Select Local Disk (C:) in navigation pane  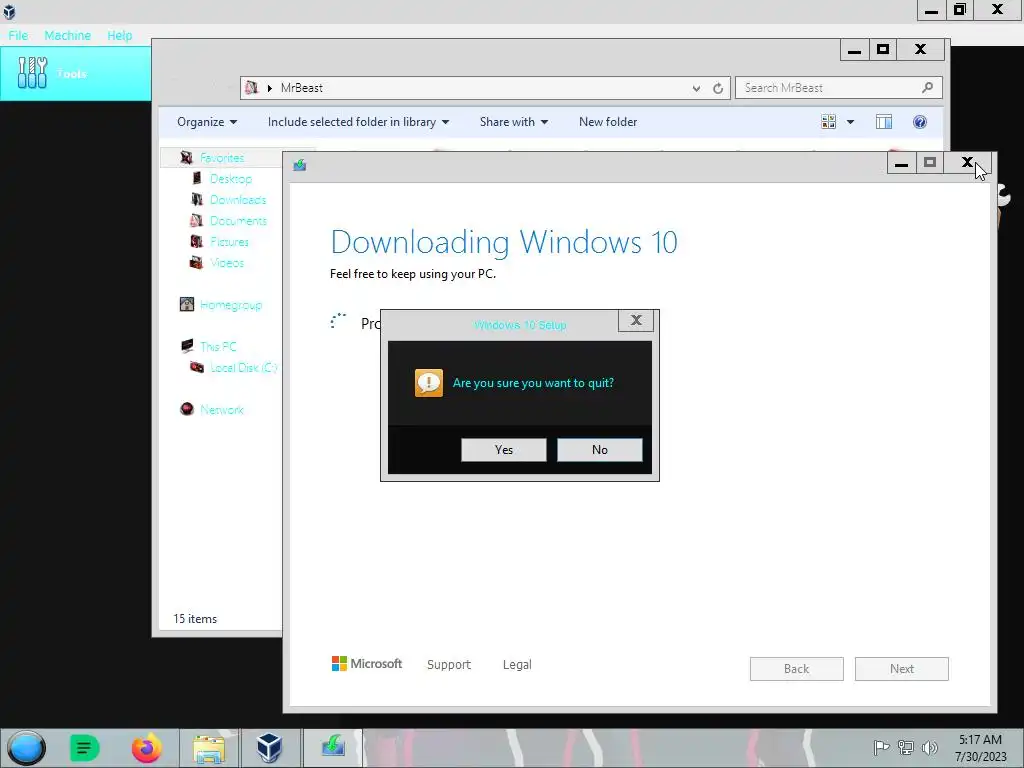(244, 367)
